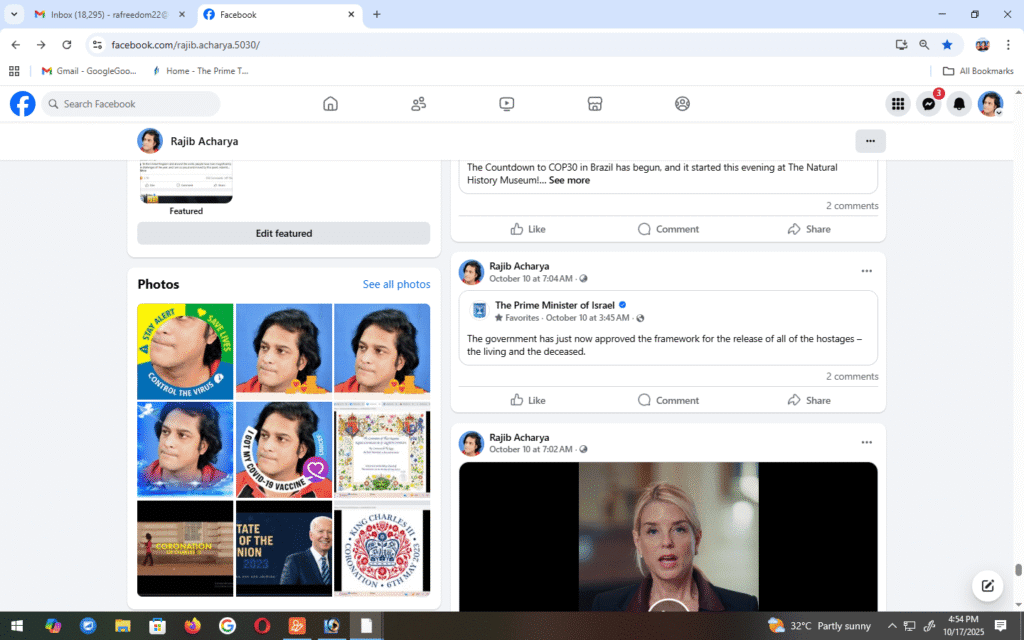Open the Facebook Menu grid icon
Viewport: 1024px width, 640px height.
coord(898,104)
